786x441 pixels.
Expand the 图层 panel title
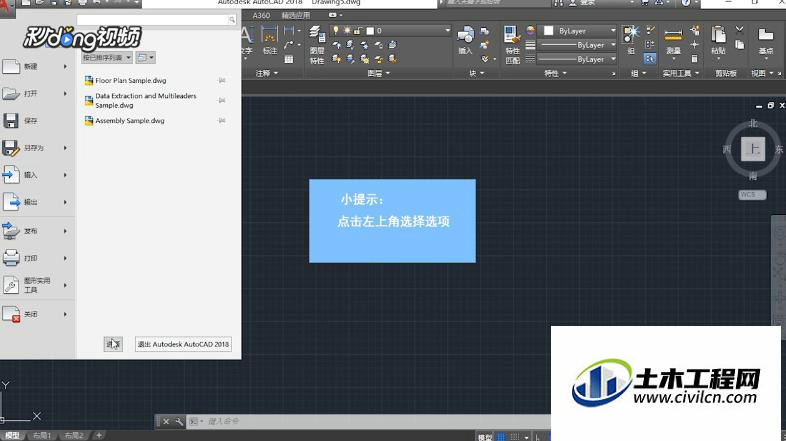coord(378,73)
